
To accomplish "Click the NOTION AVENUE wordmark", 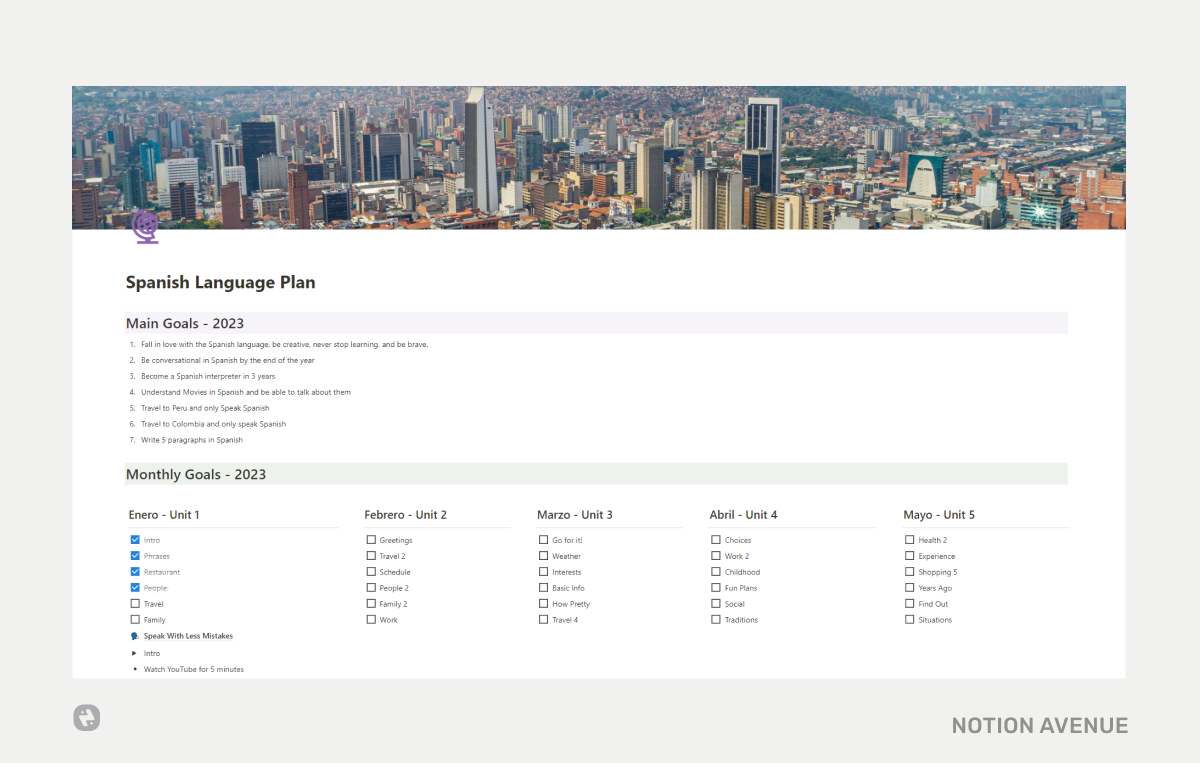I will 1039,725.
